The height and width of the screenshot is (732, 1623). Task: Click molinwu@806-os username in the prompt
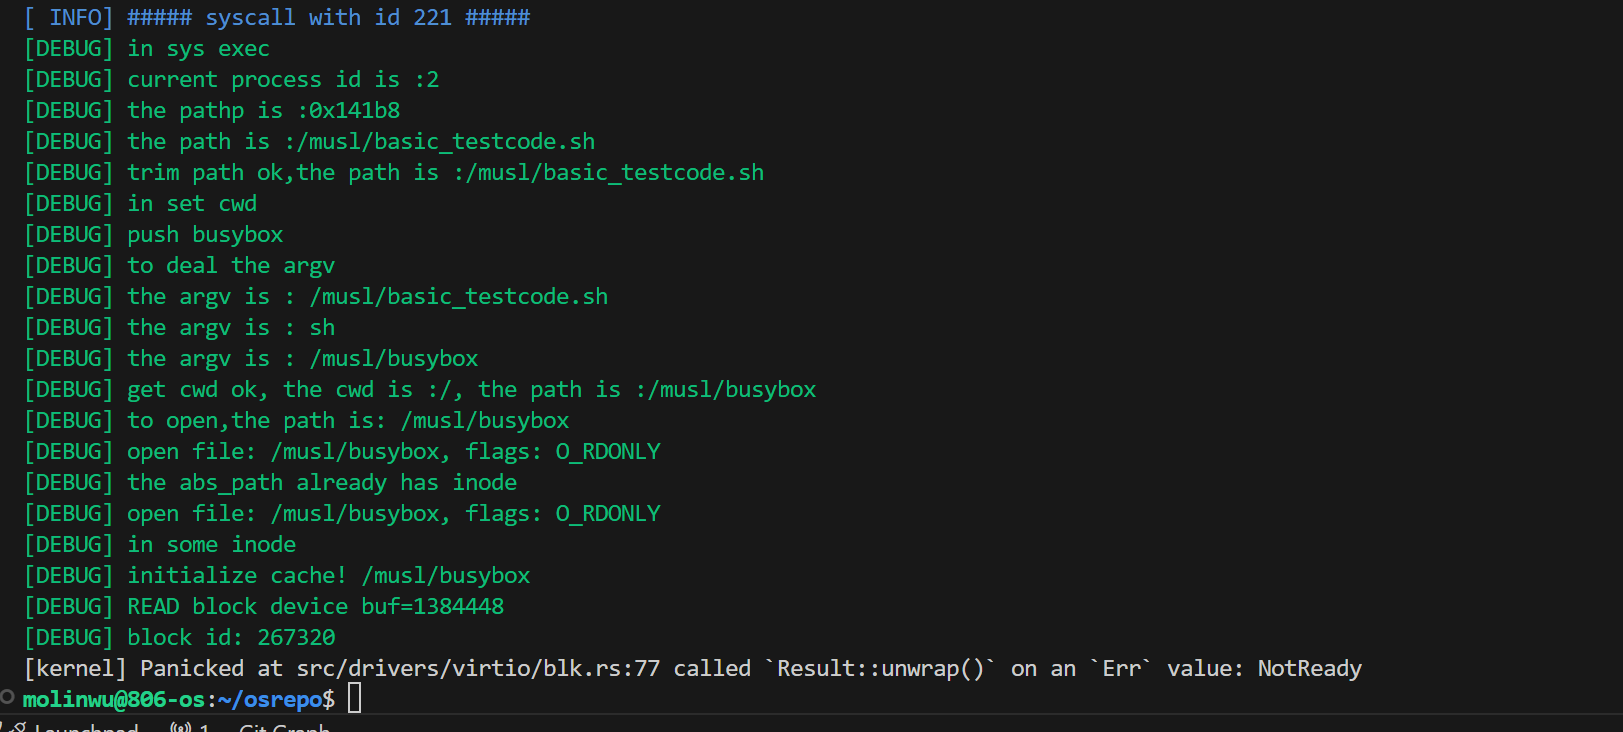pyautogui.click(x=113, y=699)
